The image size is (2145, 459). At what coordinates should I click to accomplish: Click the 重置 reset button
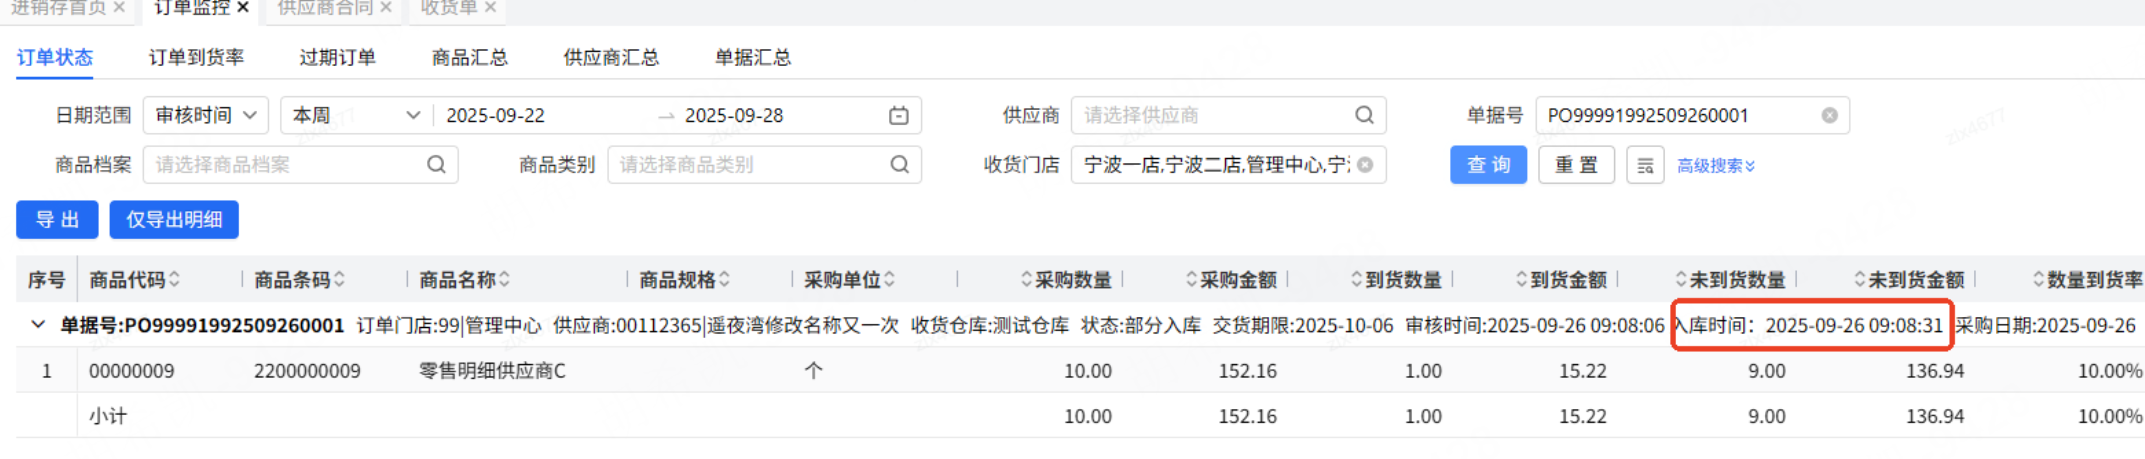[1575, 165]
